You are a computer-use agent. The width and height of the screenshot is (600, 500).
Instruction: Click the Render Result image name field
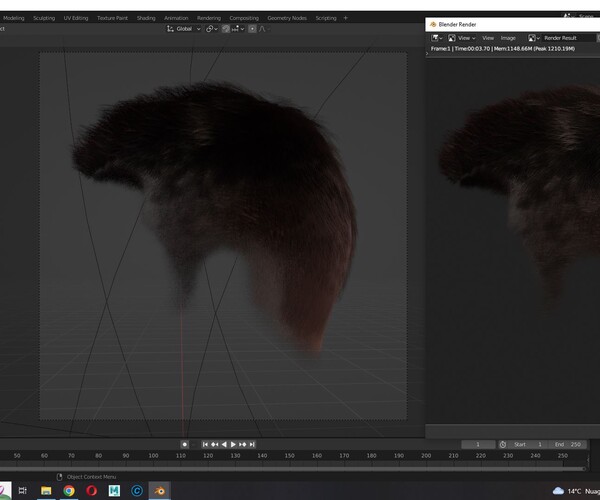click(x=568, y=38)
